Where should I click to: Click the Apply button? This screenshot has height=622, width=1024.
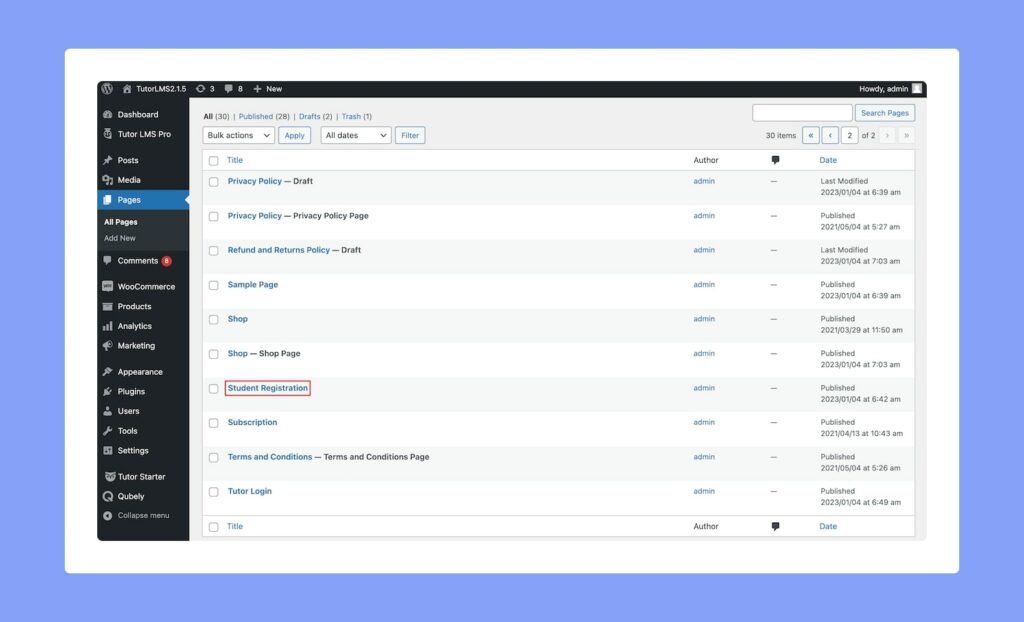[x=294, y=134]
